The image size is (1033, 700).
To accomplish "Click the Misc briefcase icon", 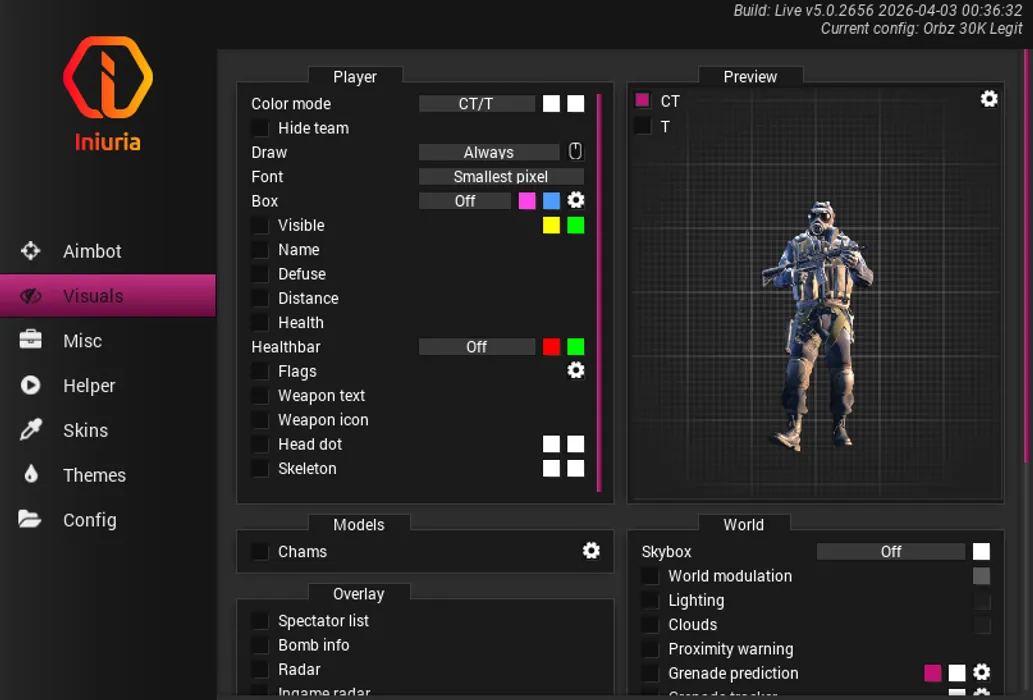I will click(x=30, y=340).
